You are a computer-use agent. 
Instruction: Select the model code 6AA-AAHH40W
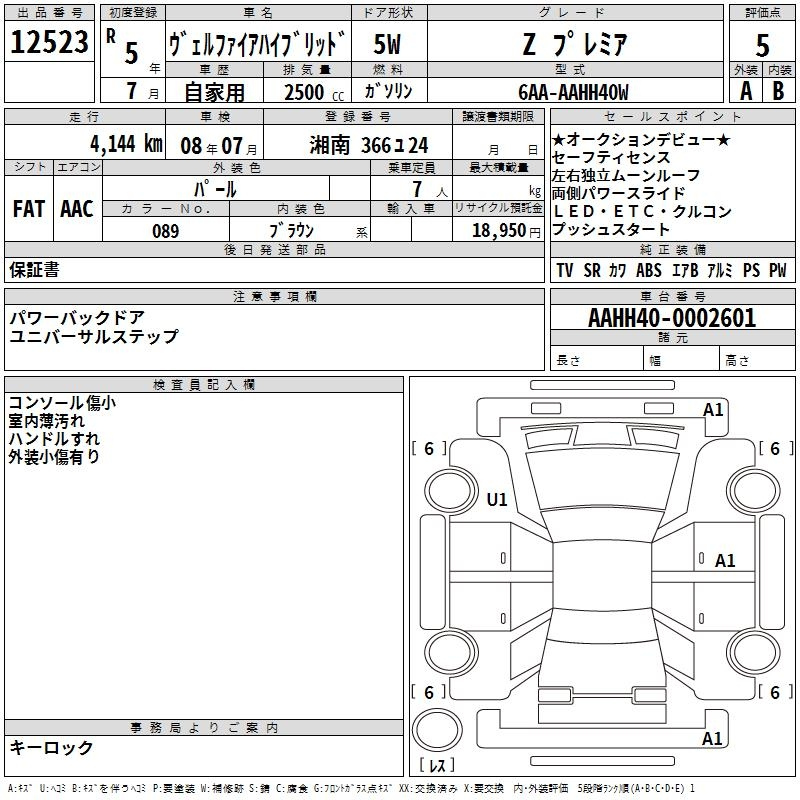[573, 92]
